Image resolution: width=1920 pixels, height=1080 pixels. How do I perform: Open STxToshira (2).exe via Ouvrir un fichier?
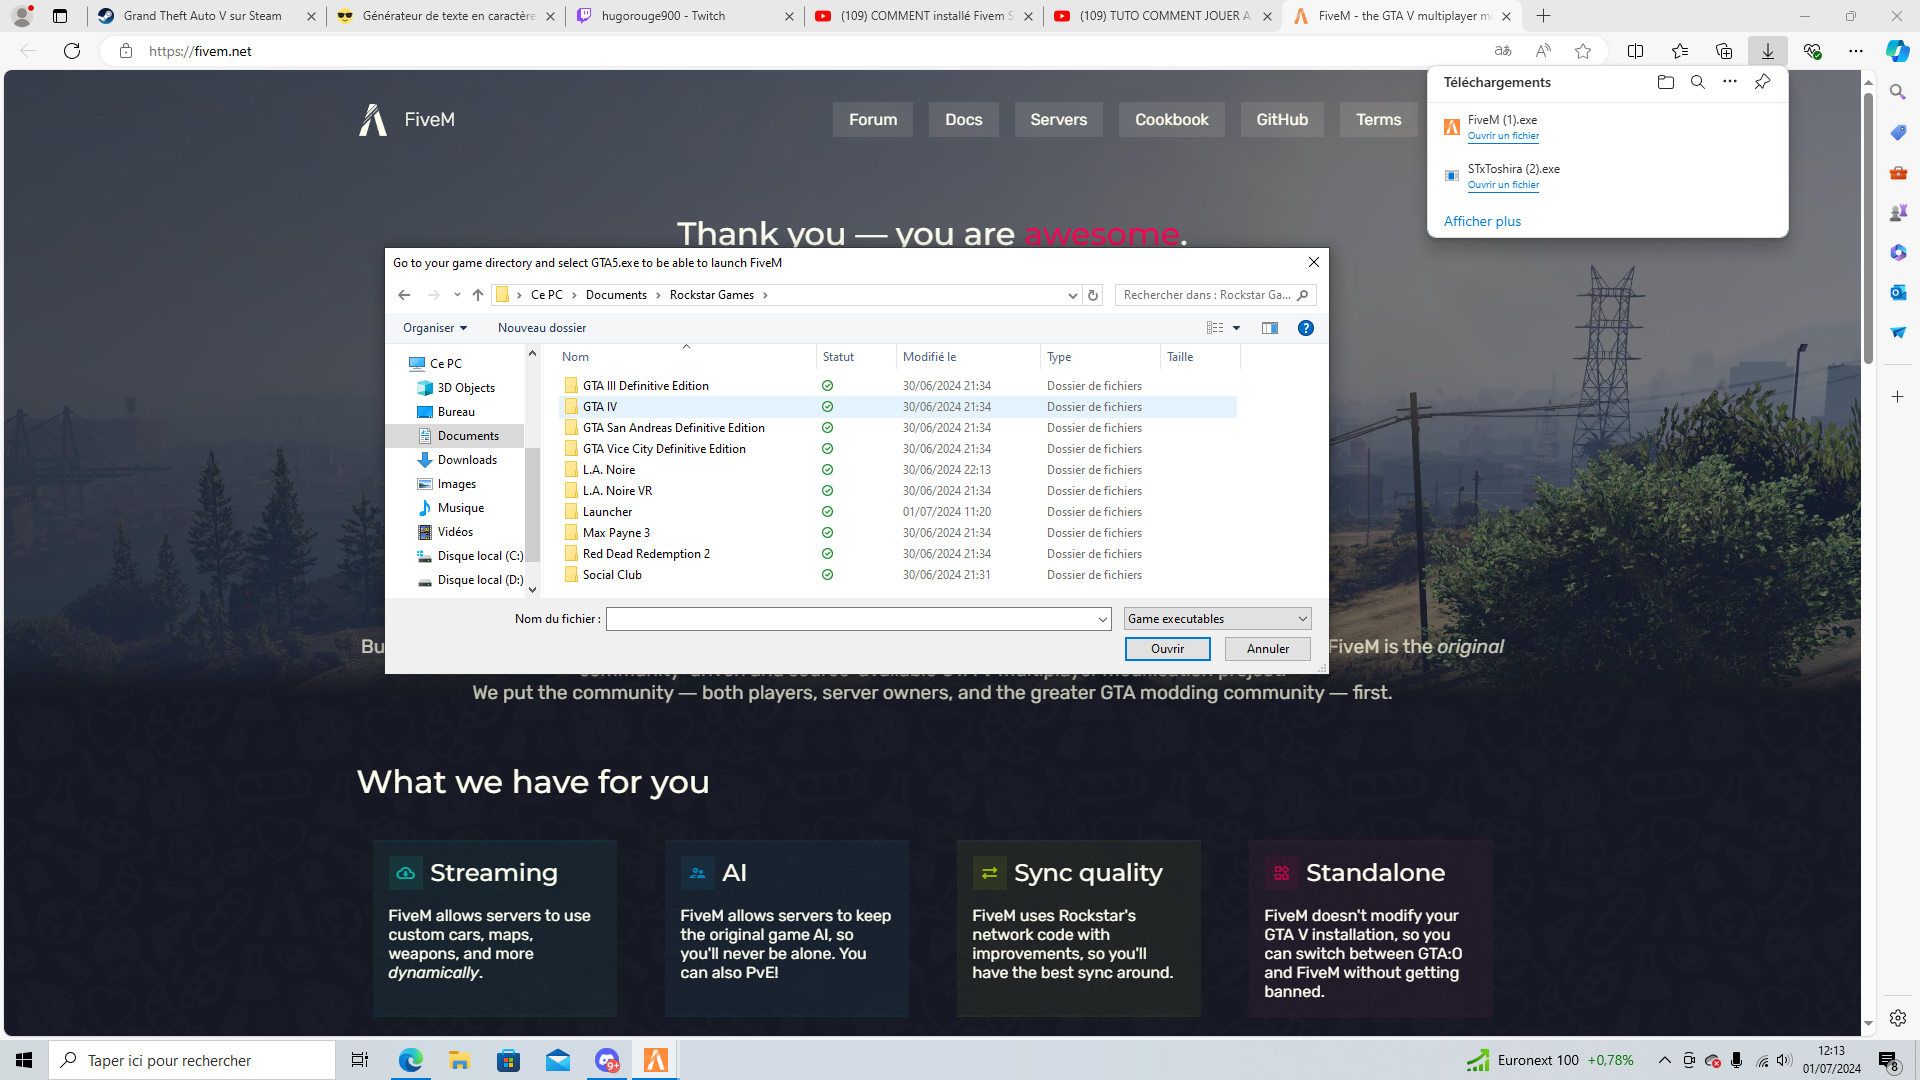(1503, 185)
